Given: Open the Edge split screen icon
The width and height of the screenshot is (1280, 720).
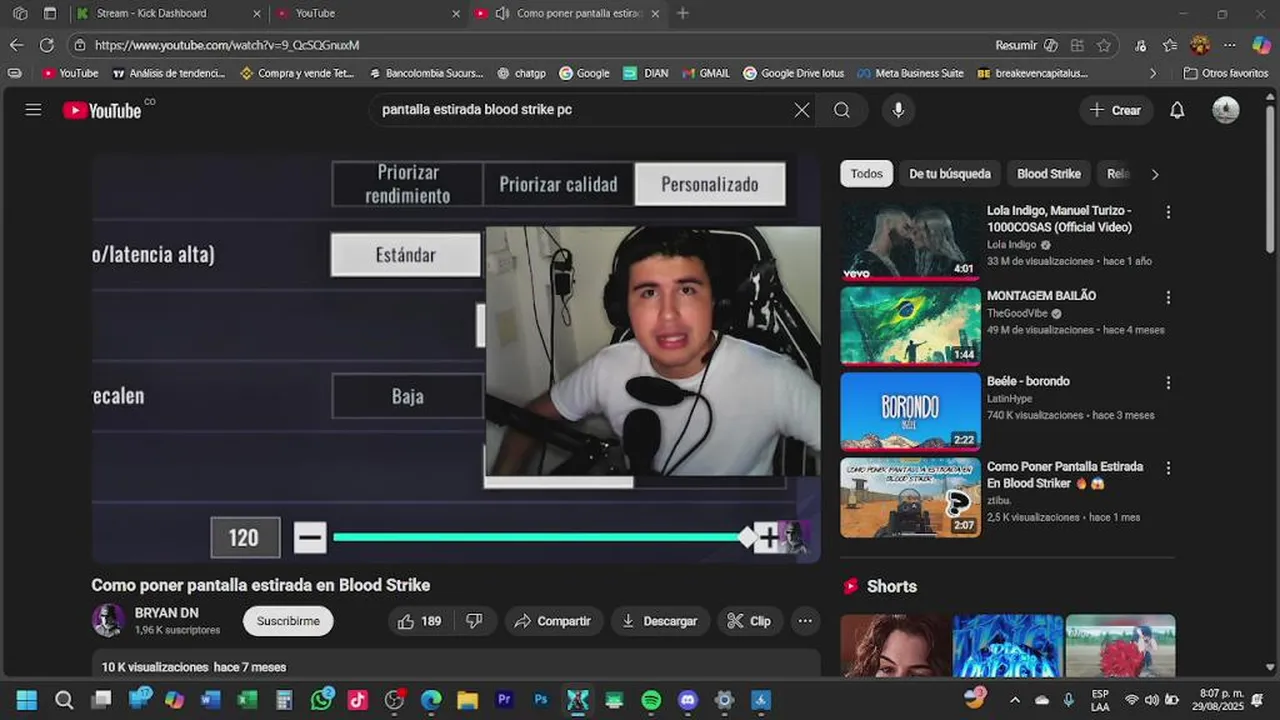Looking at the screenshot, I should pyautogui.click(x=1077, y=45).
